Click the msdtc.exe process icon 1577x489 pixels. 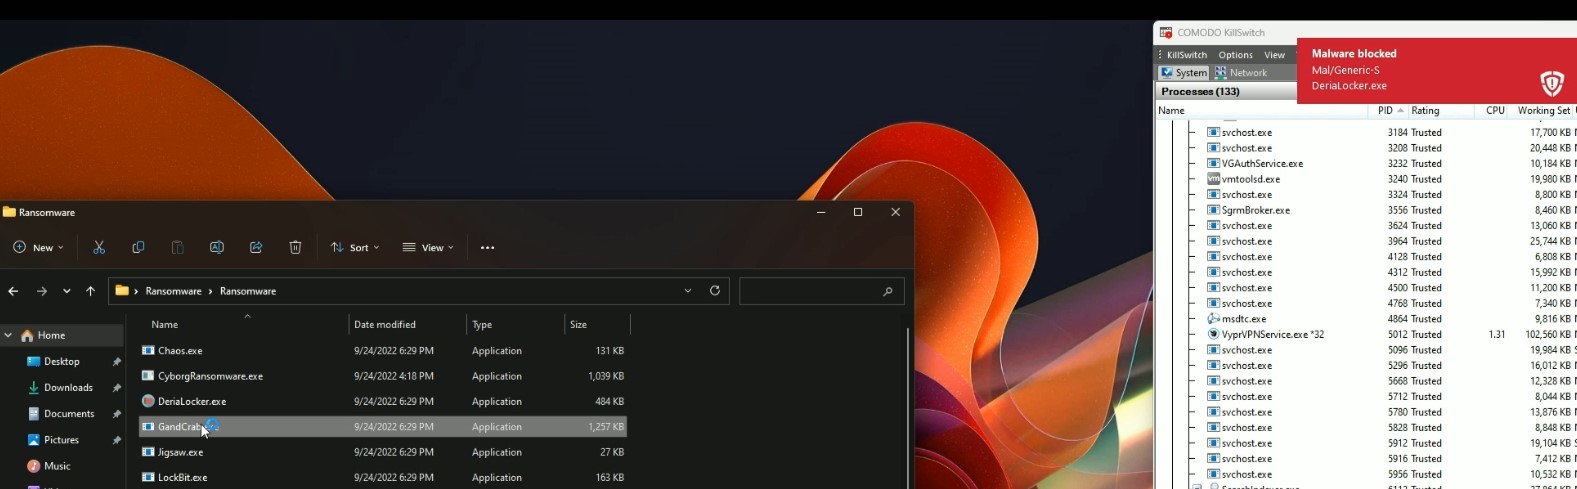tap(1213, 319)
